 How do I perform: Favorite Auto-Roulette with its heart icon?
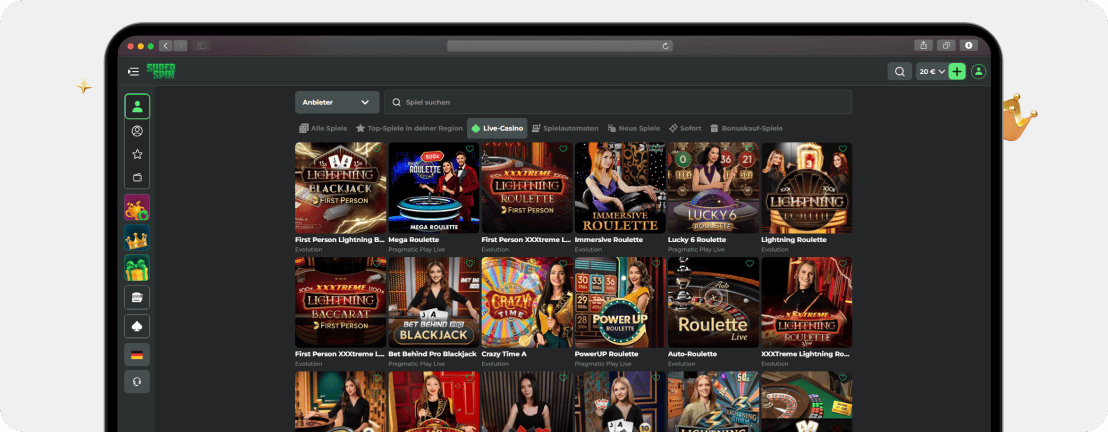point(750,264)
